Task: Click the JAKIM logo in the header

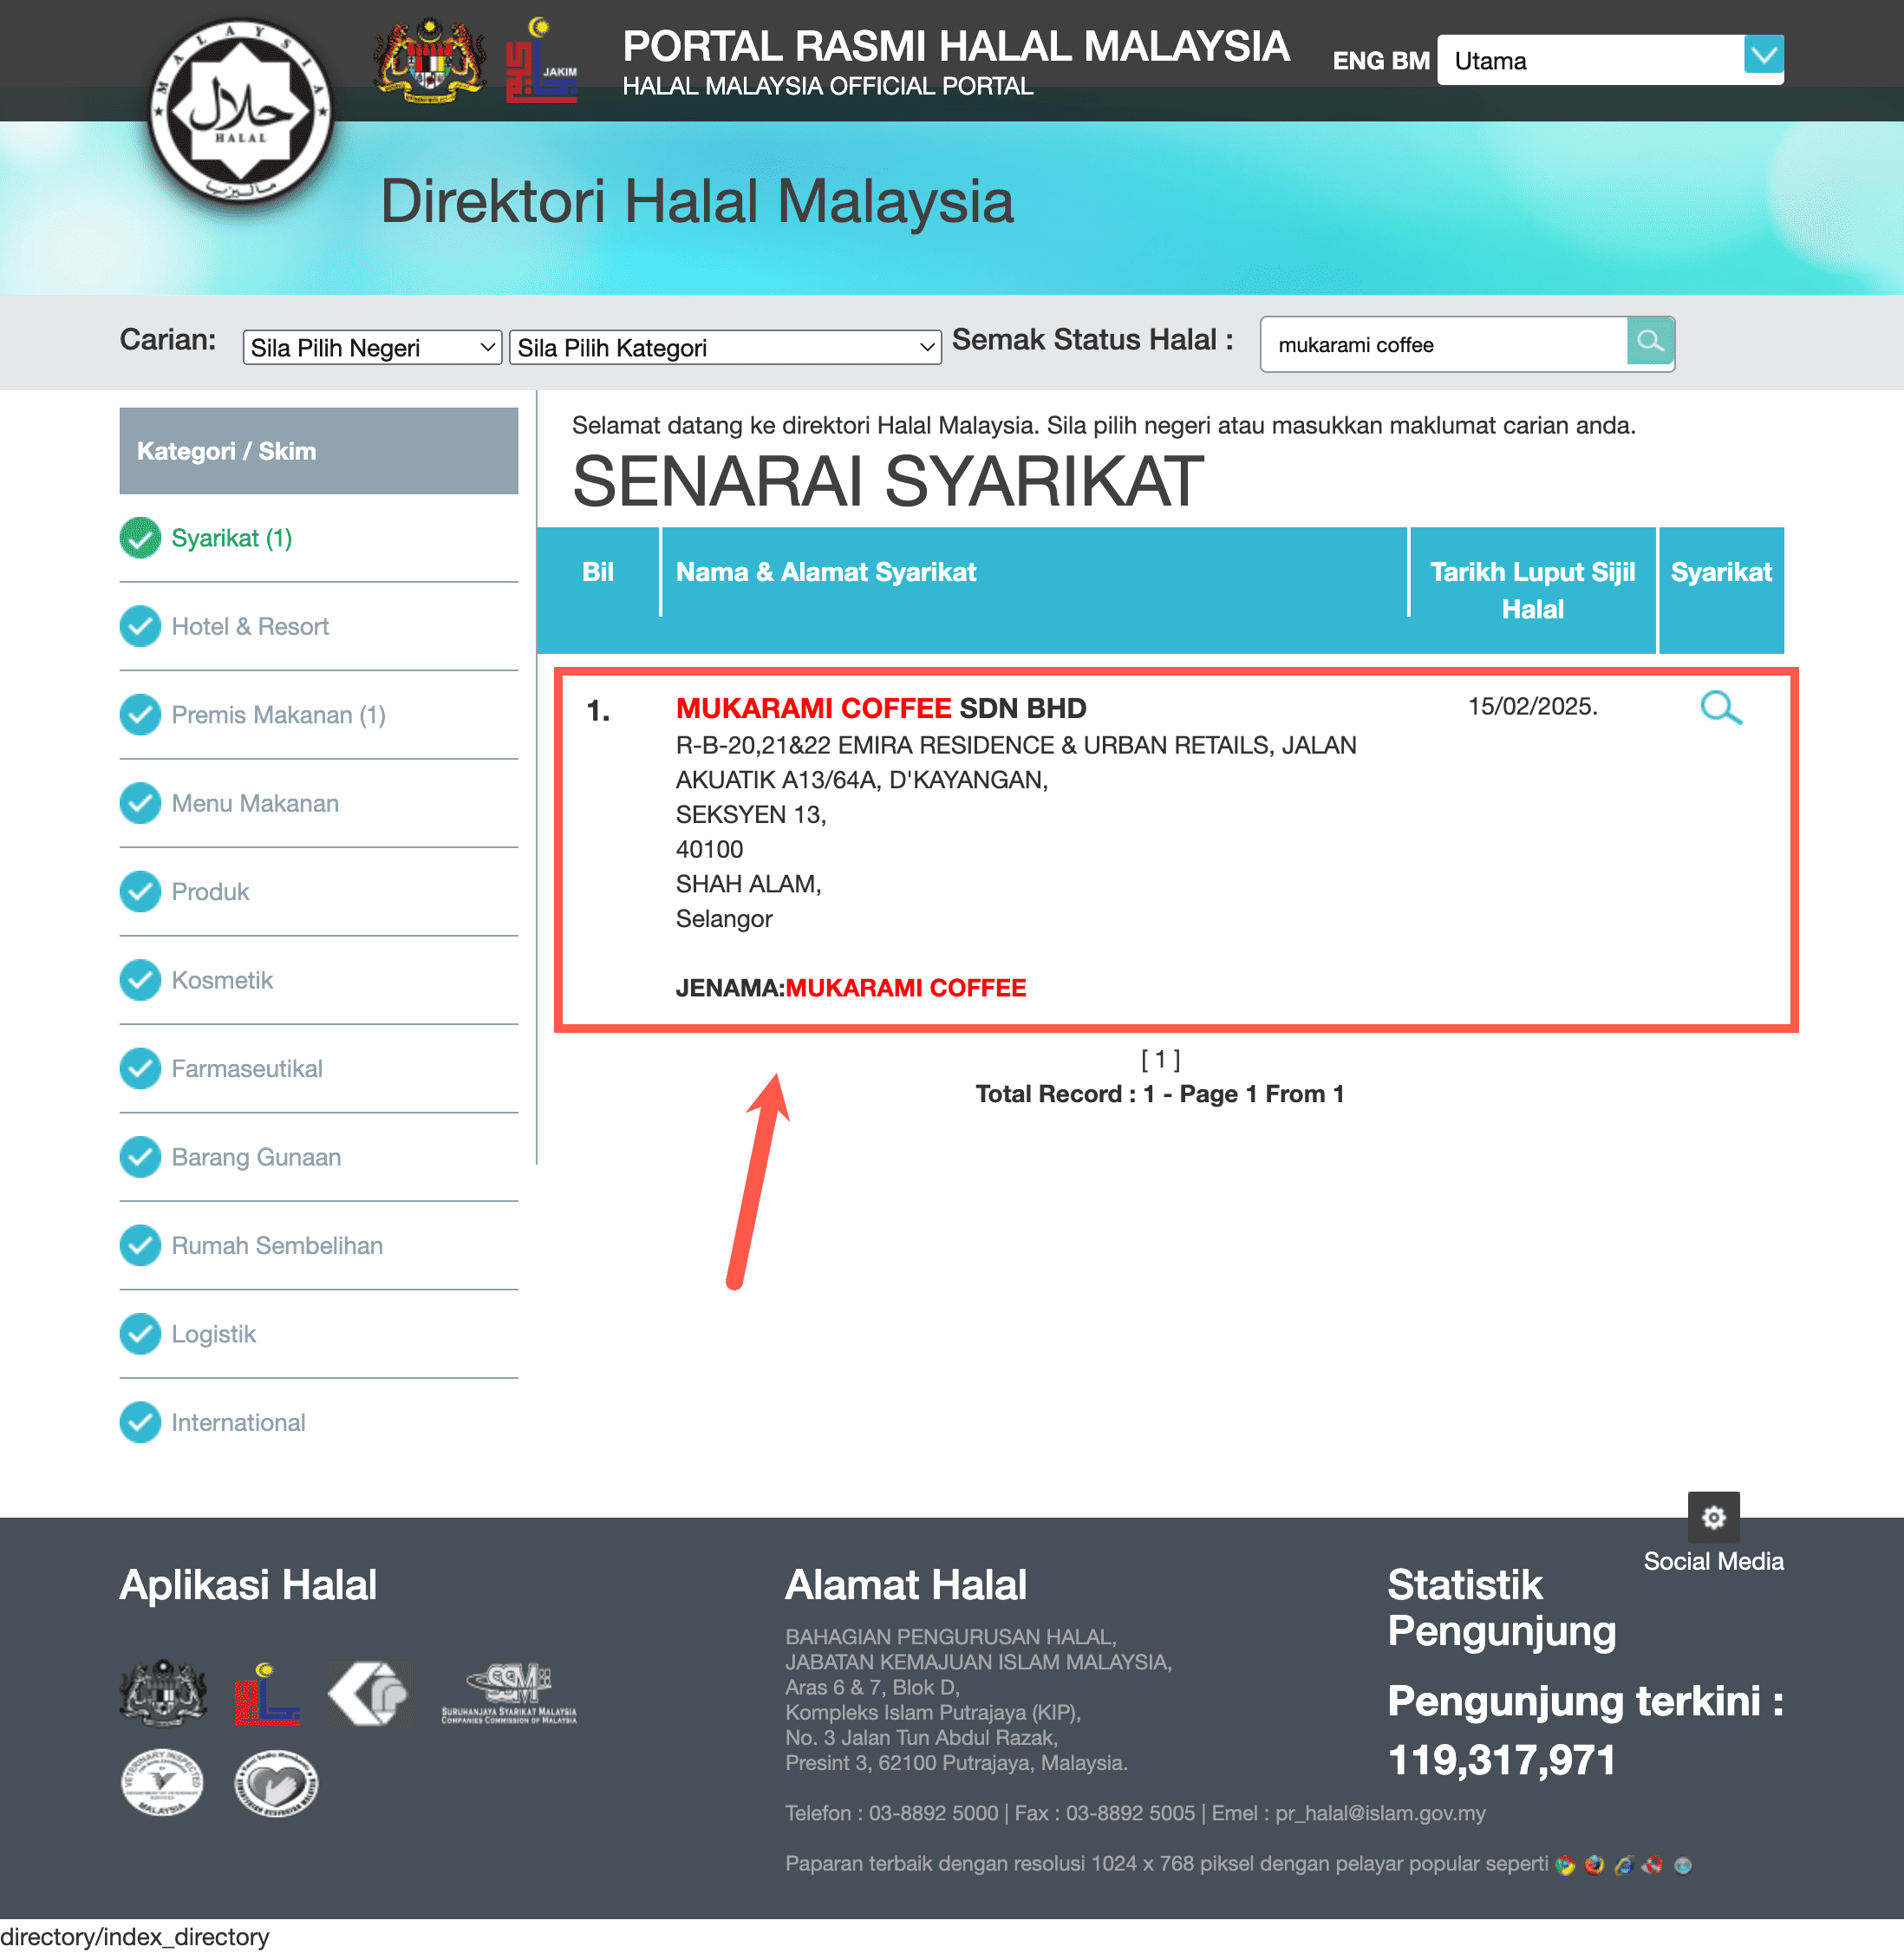Action: (541, 60)
